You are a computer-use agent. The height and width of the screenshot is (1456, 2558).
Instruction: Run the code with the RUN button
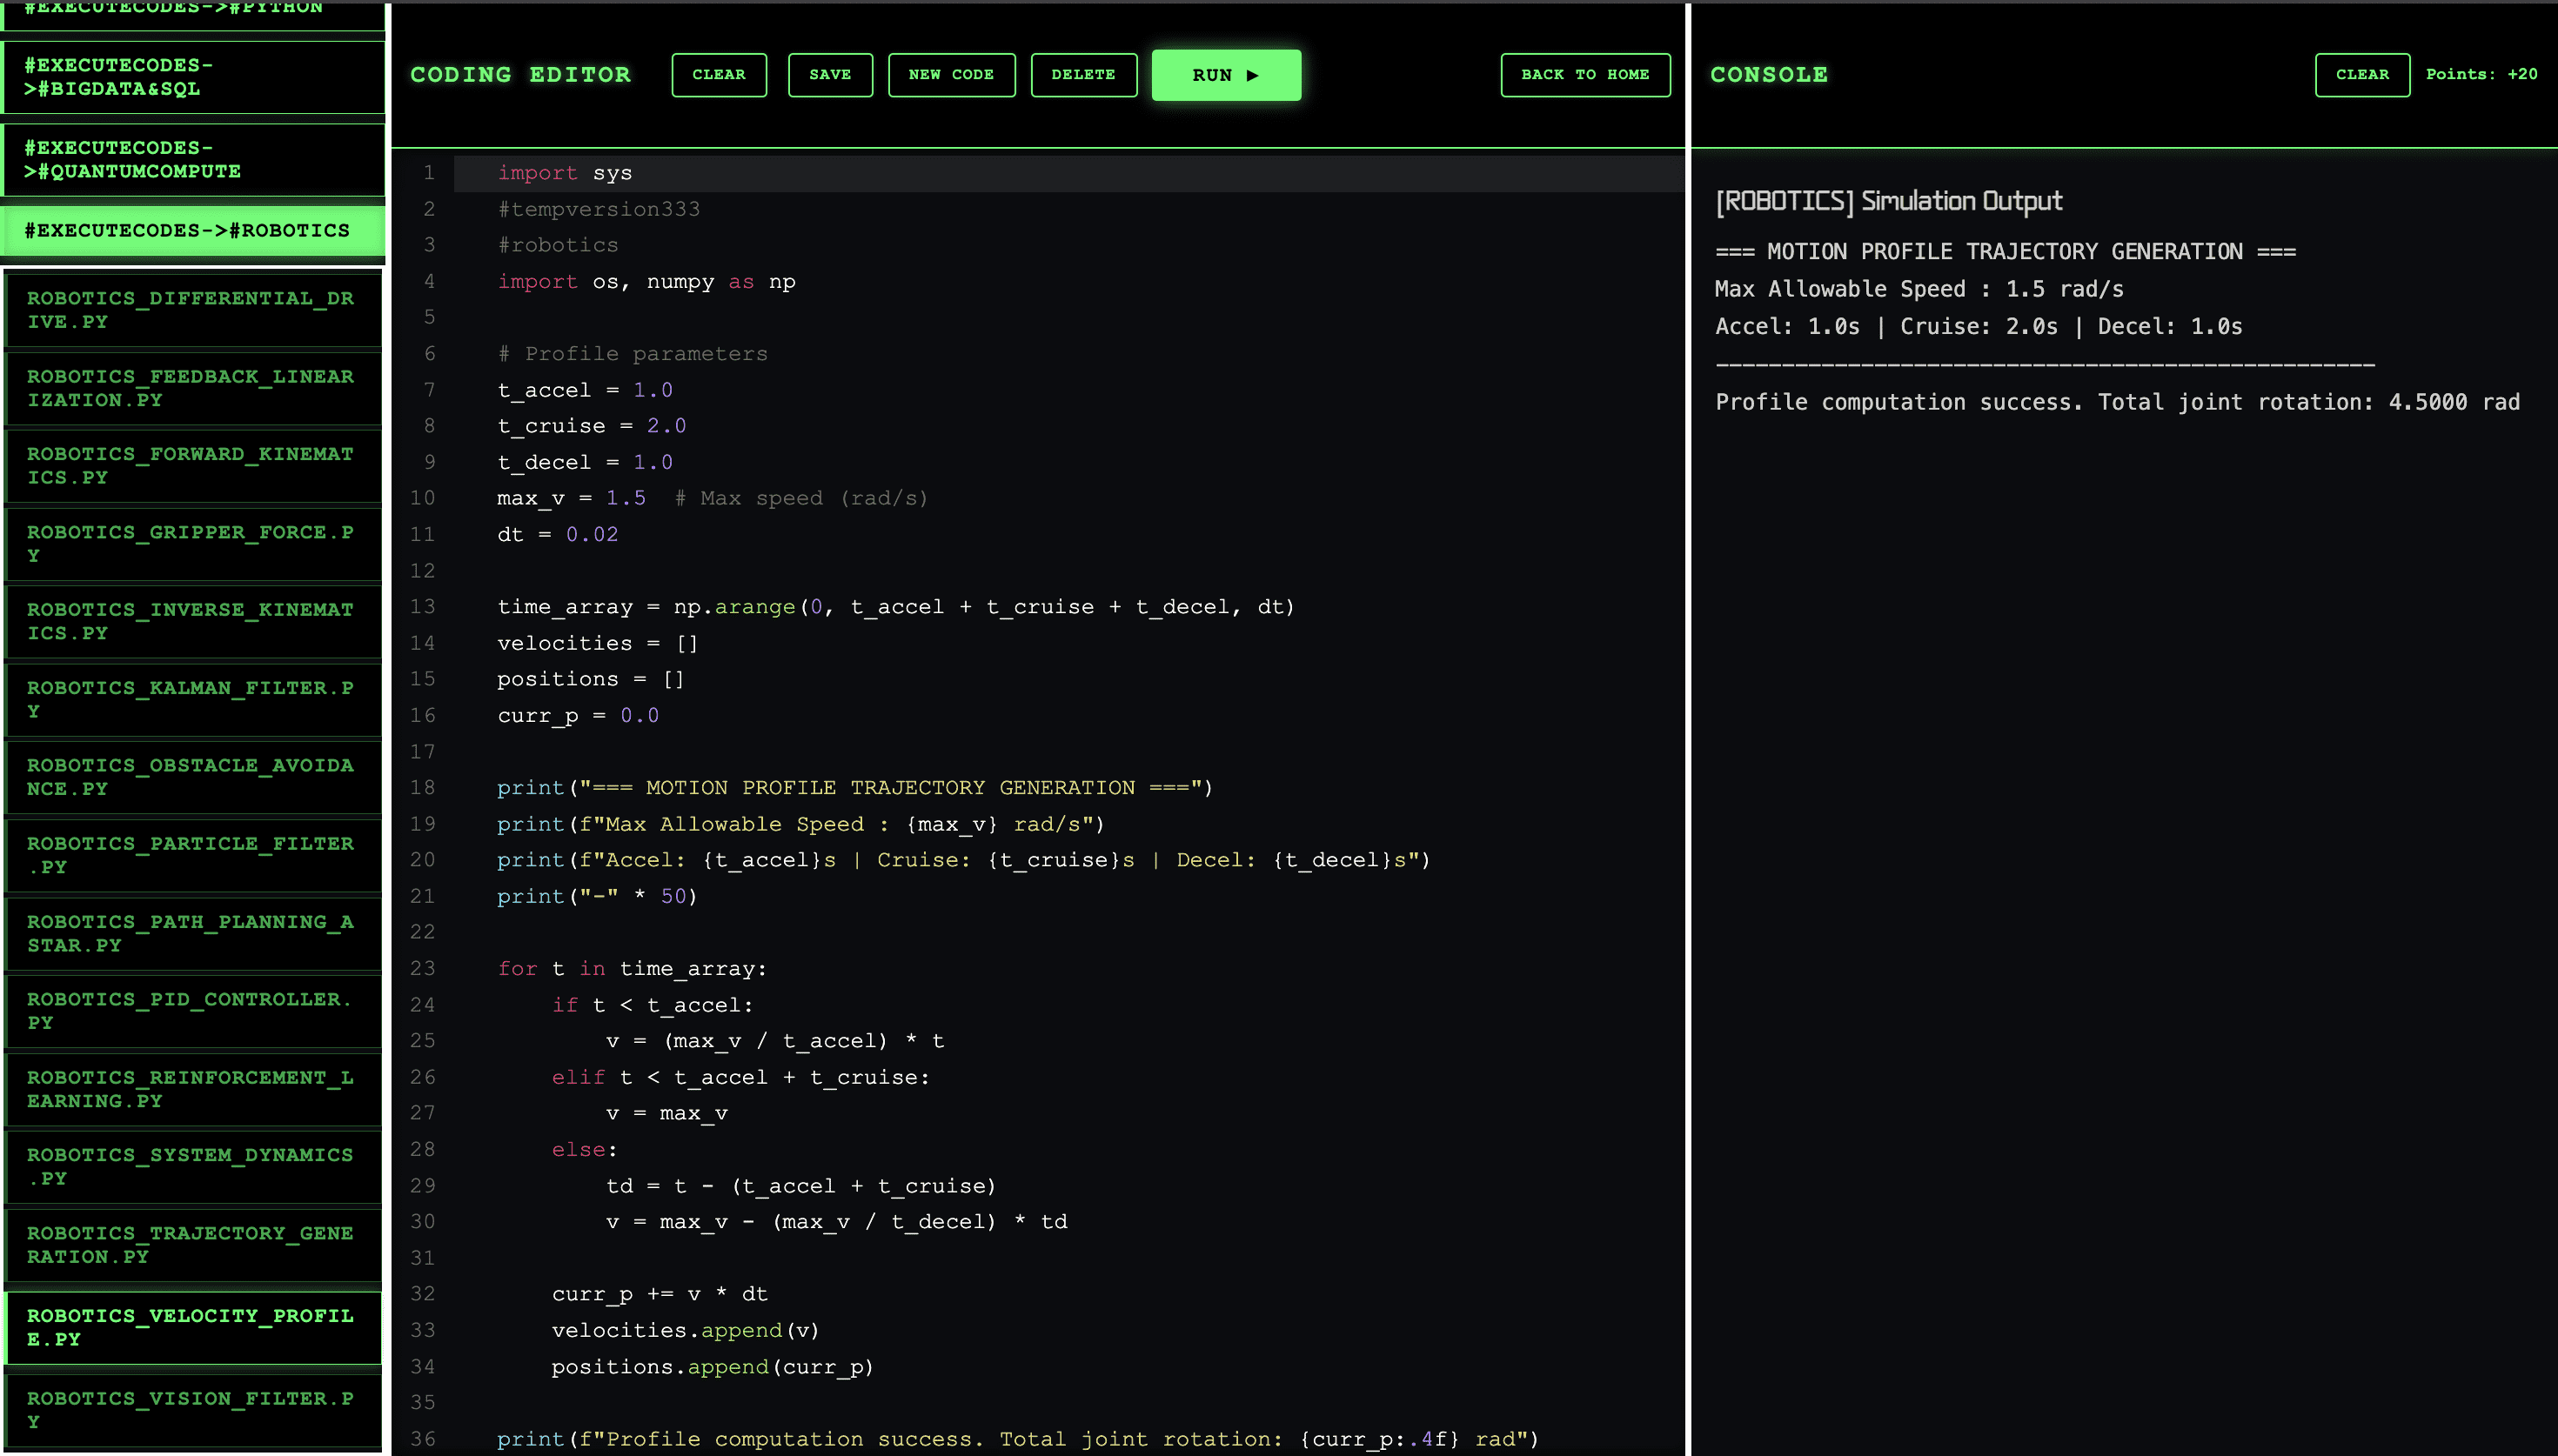point(1226,75)
